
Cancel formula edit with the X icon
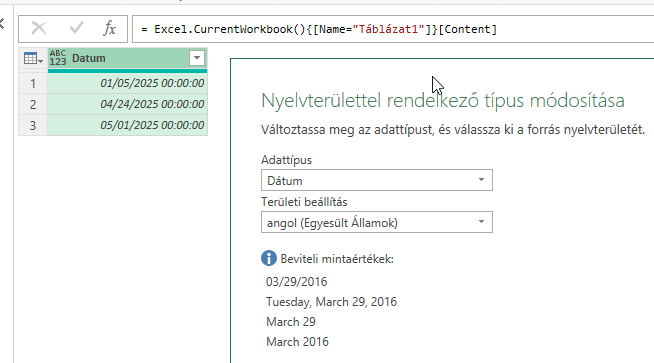click(x=39, y=28)
